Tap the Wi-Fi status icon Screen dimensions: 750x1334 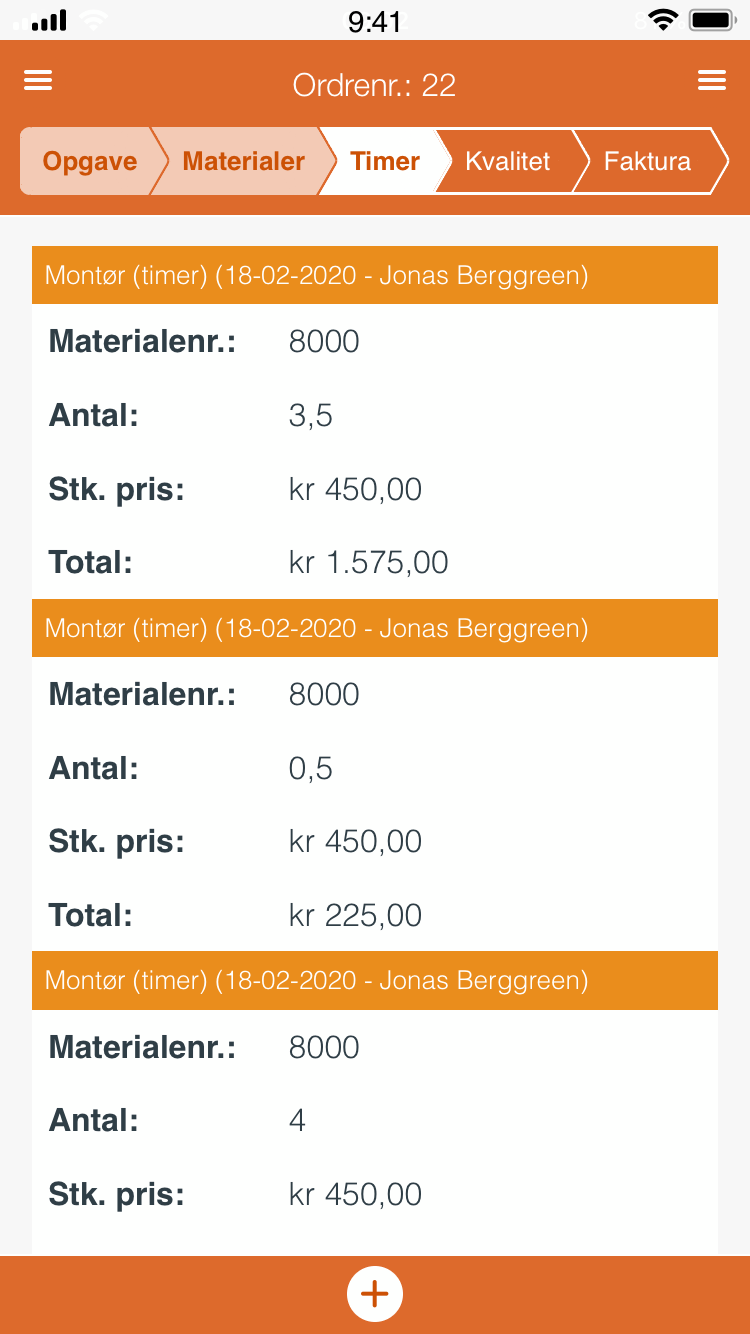[662, 19]
